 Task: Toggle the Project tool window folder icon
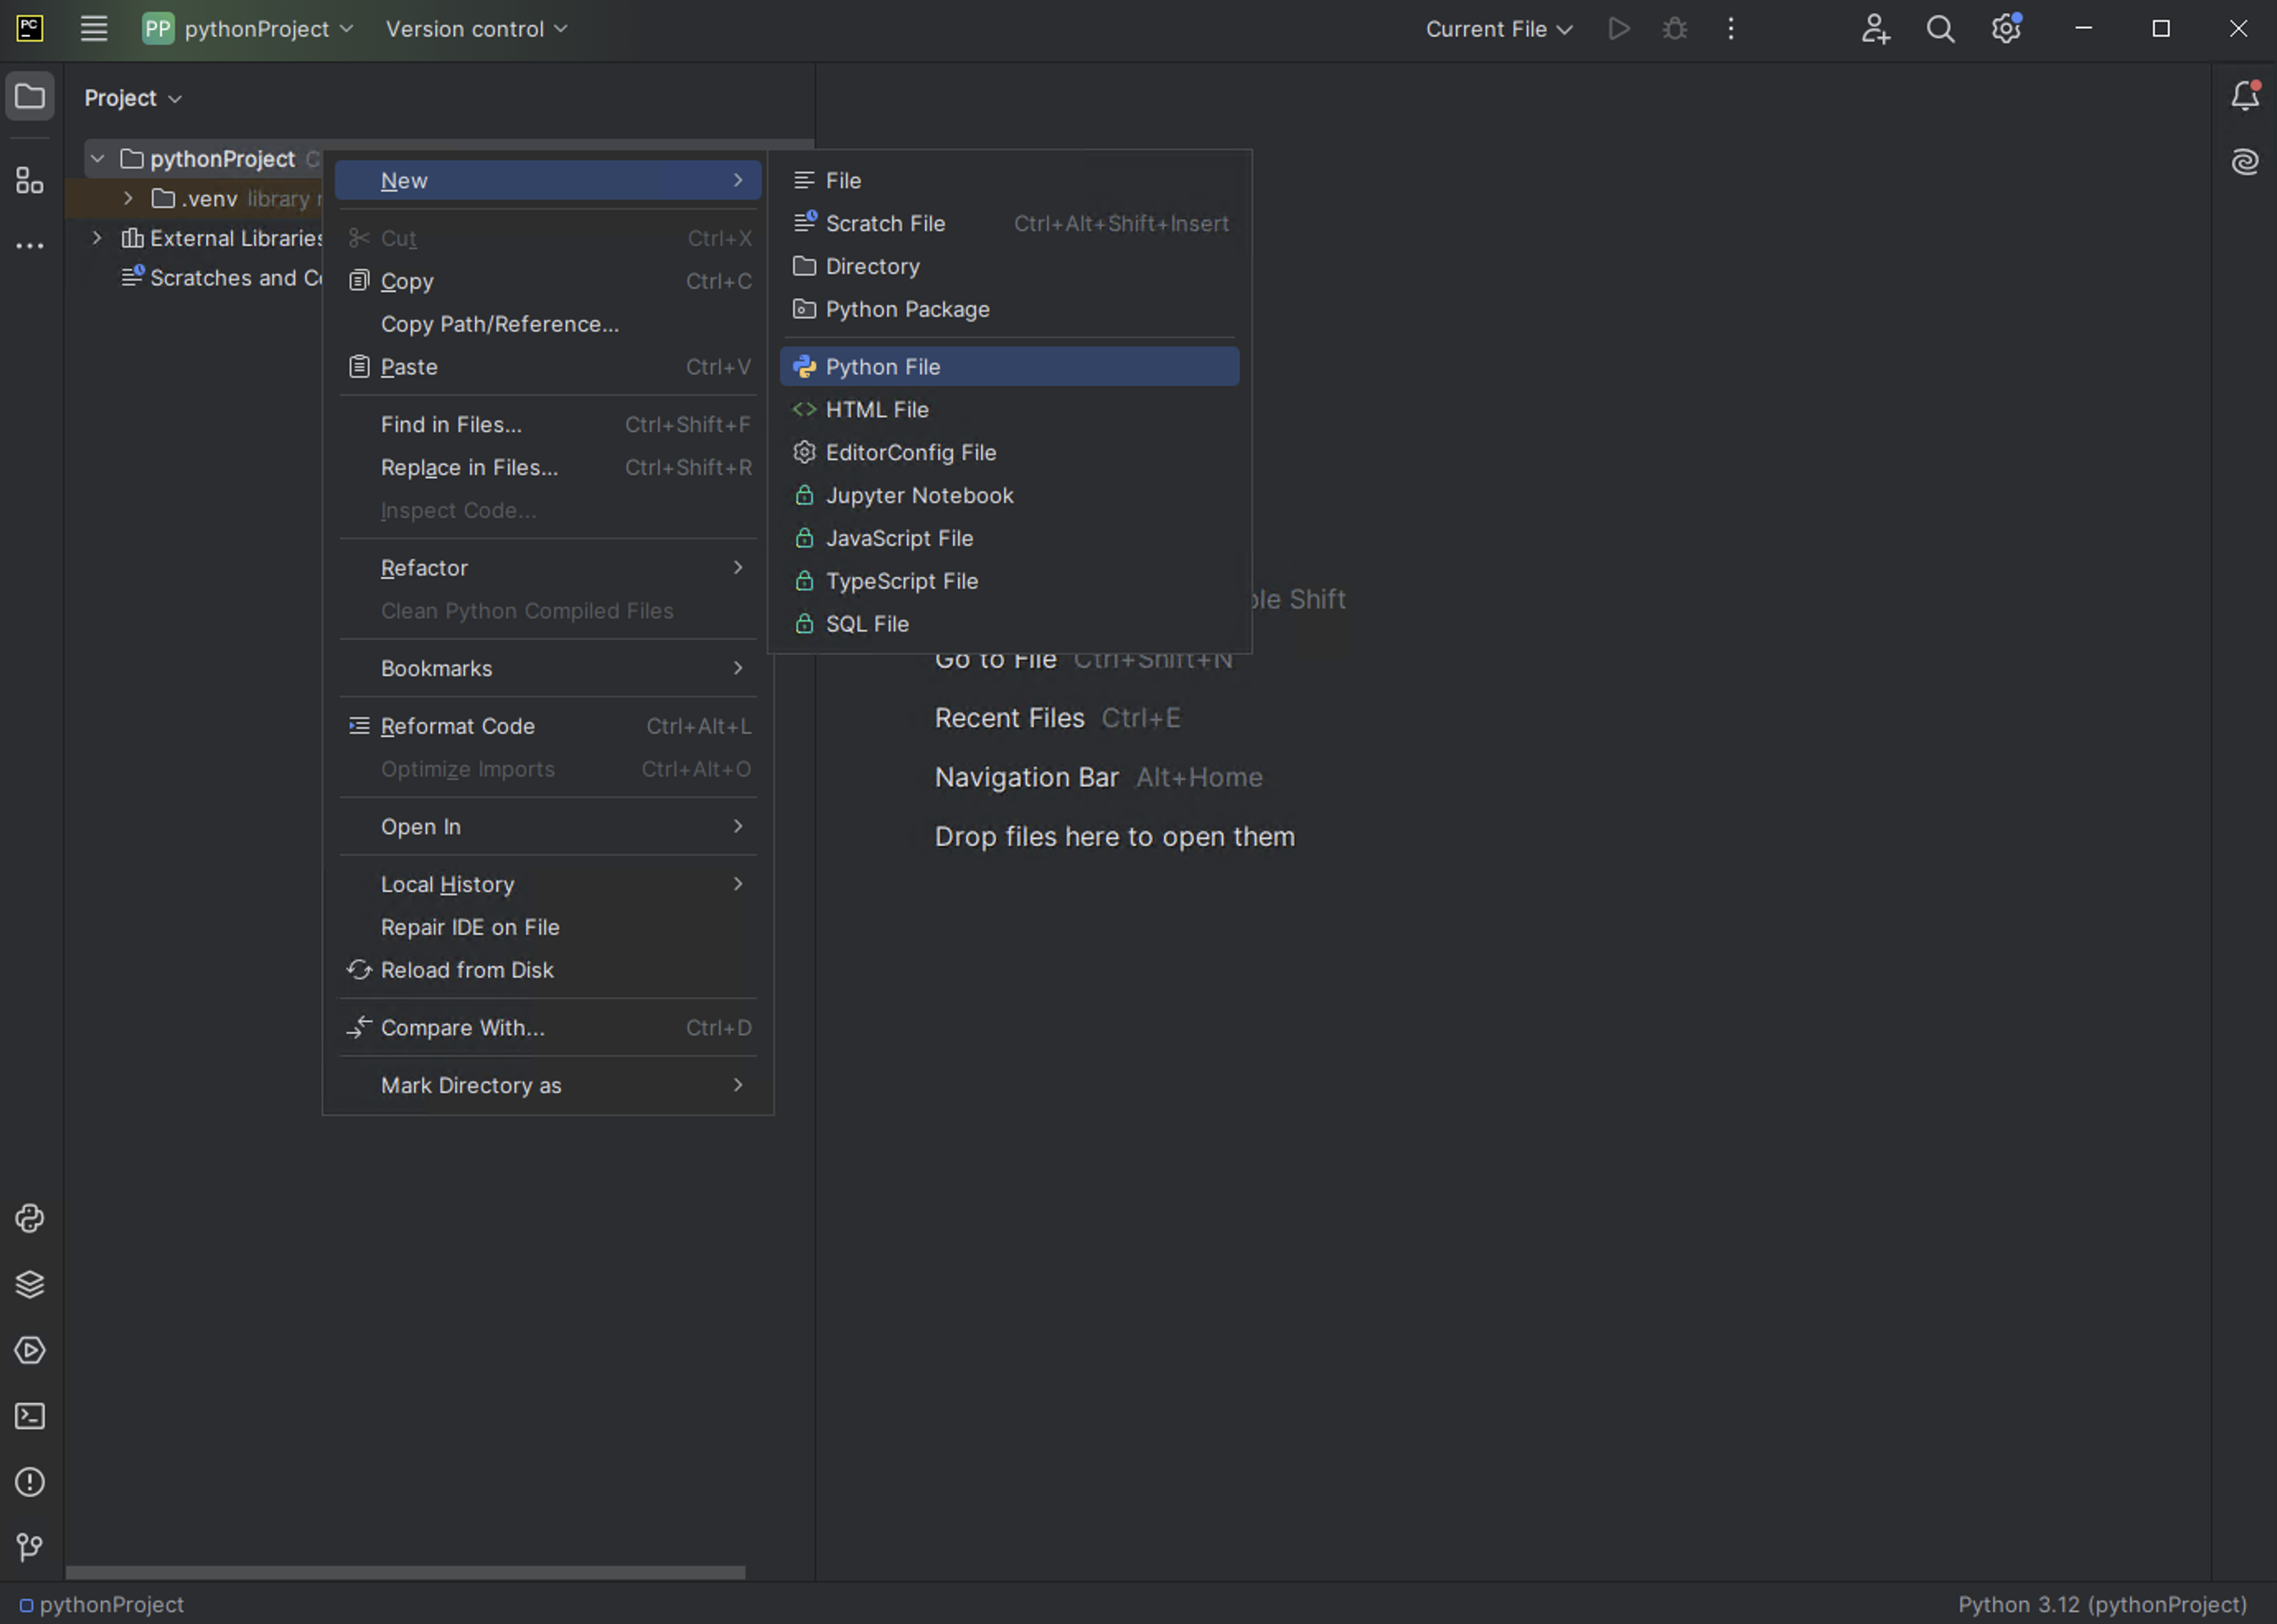(29, 97)
